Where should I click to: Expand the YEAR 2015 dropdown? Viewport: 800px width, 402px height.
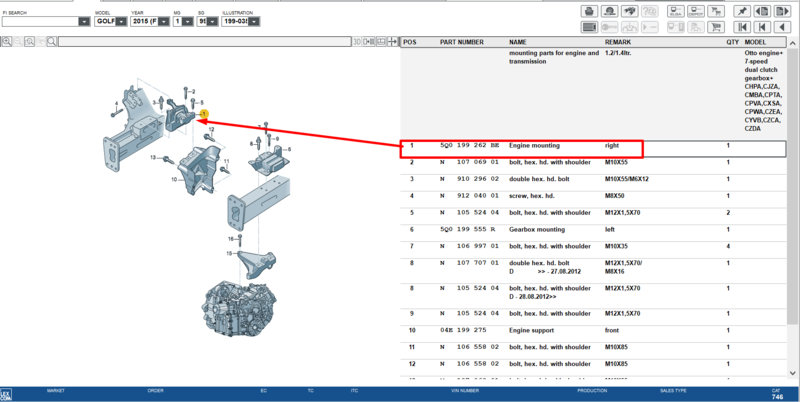[164, 21]
